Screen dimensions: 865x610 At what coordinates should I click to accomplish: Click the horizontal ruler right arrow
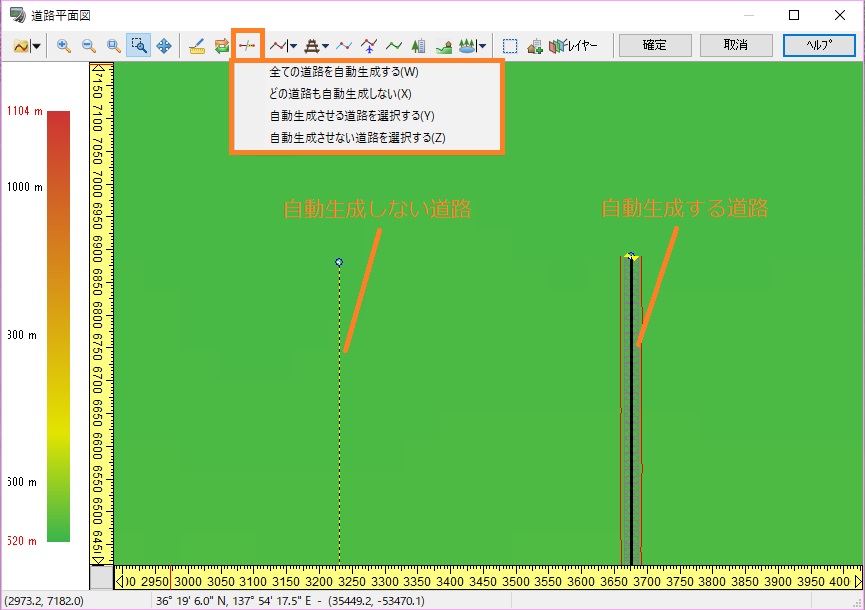(858, 581)
